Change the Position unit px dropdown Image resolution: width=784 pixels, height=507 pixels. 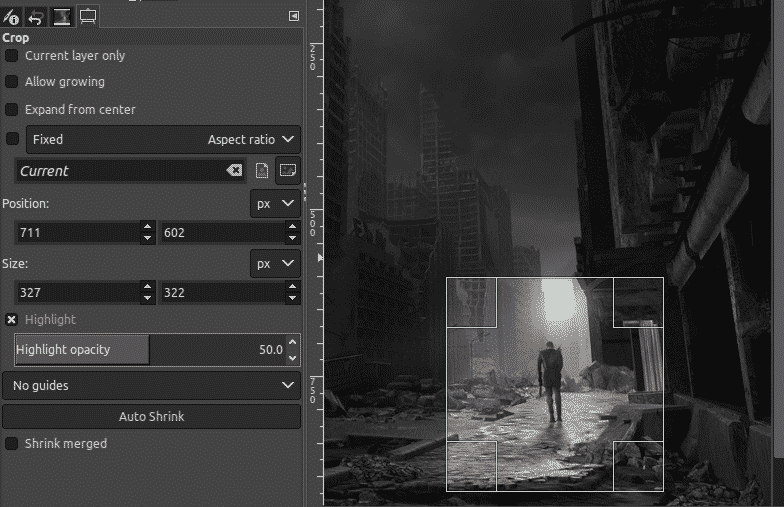pos(275,203)
